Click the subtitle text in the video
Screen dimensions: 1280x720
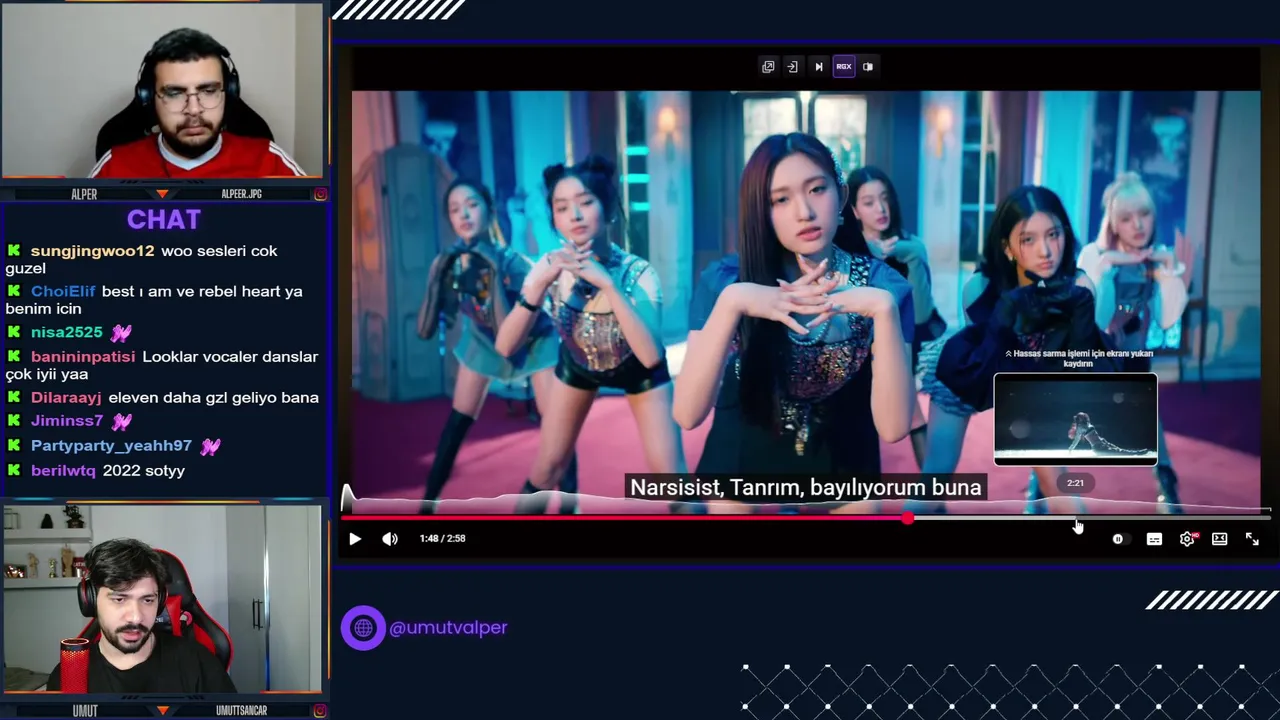[805, 487]
